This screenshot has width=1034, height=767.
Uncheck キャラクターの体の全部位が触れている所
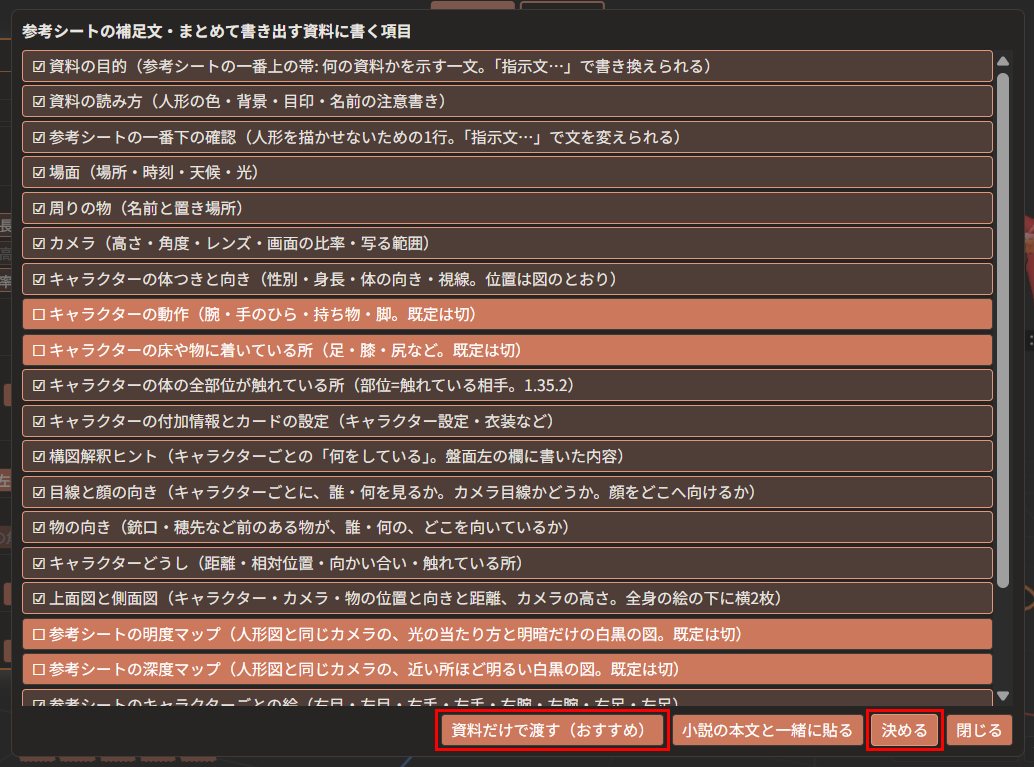(x=507, y=385)
